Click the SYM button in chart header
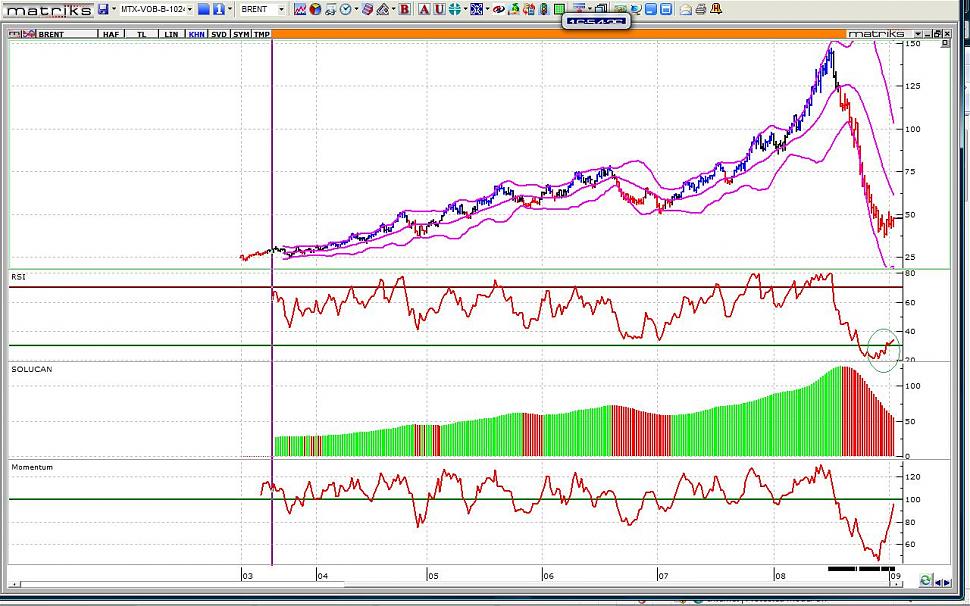The height and width of the screenshot is (606, 970). click(241, 34)
